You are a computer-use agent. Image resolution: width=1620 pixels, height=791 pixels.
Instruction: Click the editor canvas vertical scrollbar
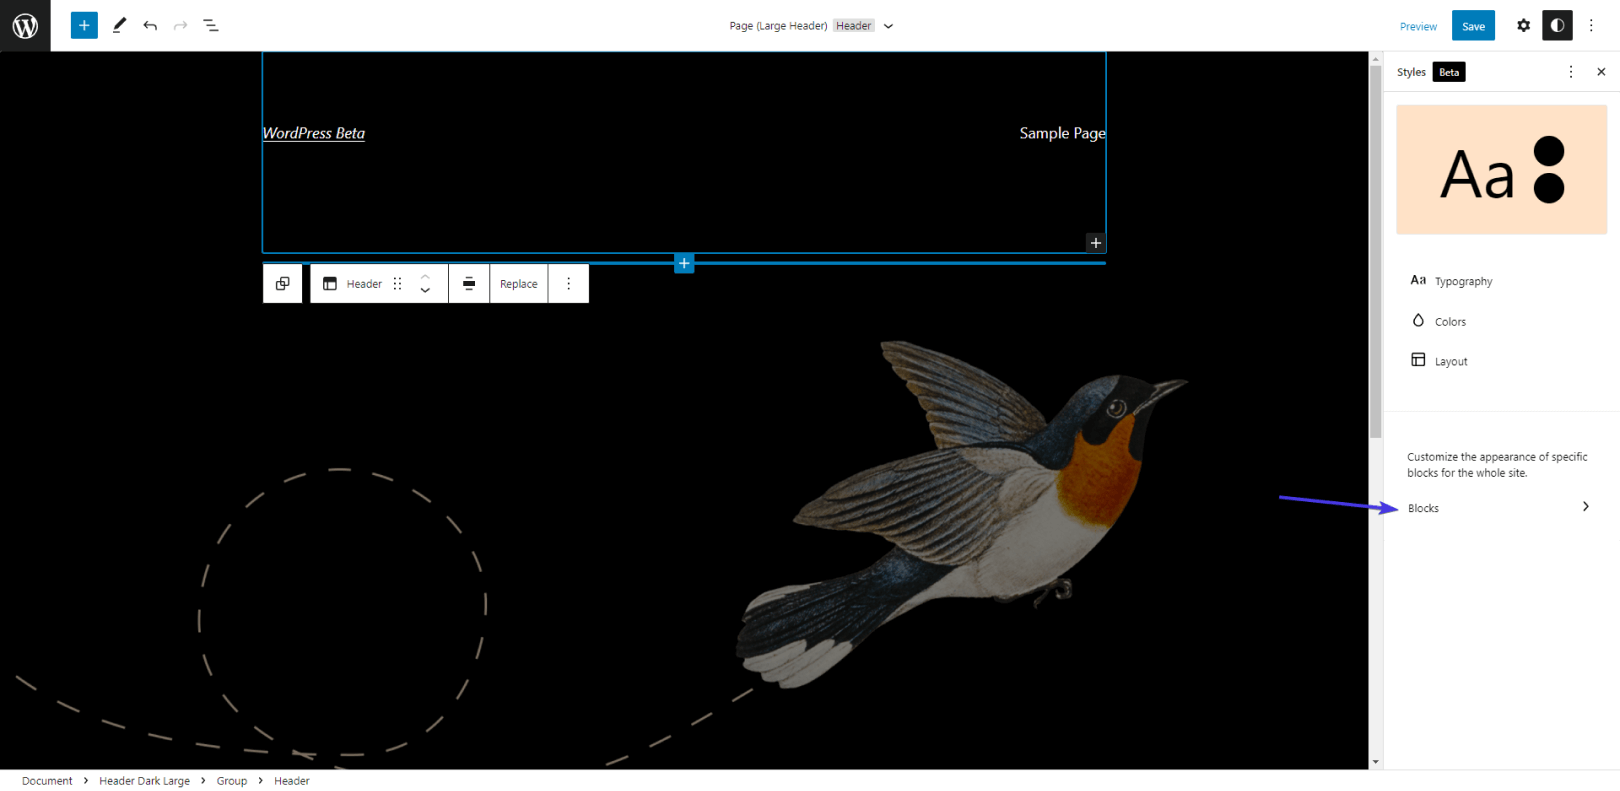point(1376,252)
